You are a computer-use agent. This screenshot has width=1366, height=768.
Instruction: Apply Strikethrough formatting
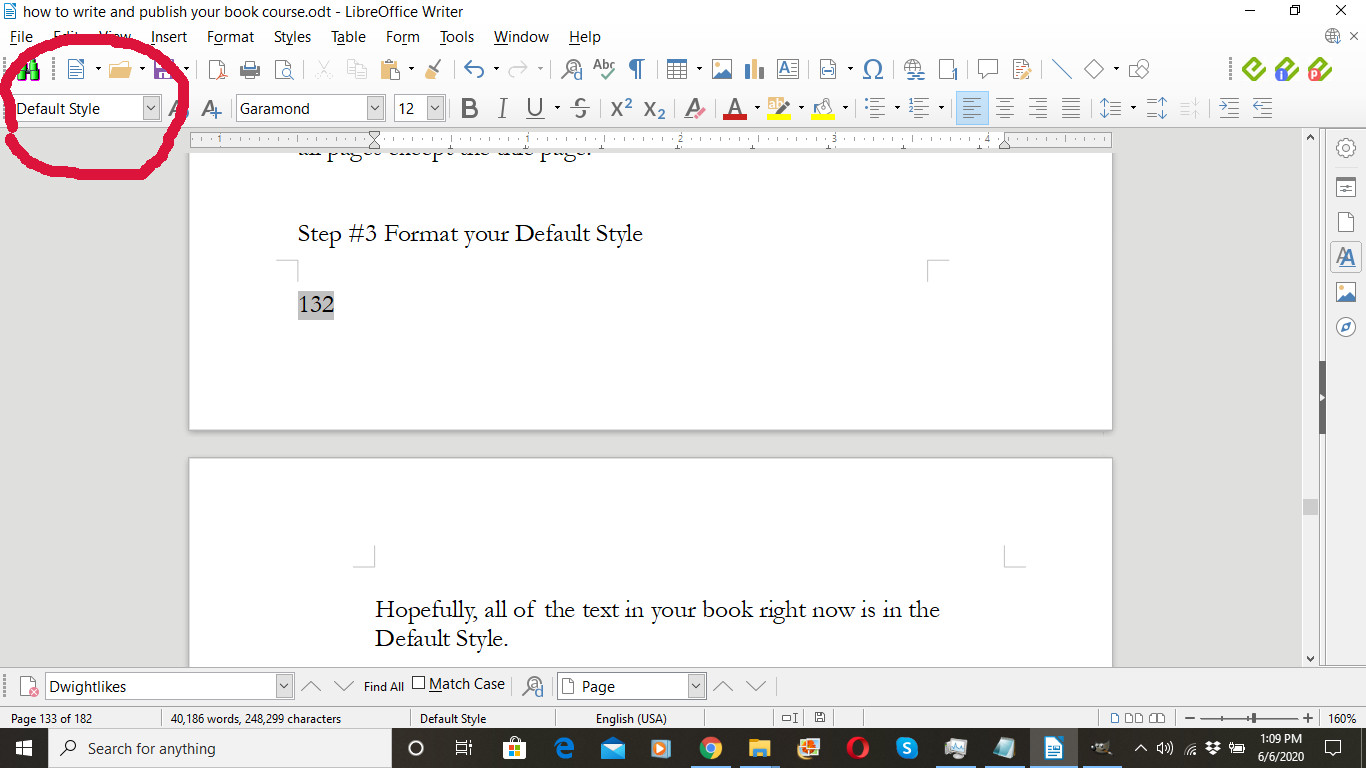click(579, 109)
